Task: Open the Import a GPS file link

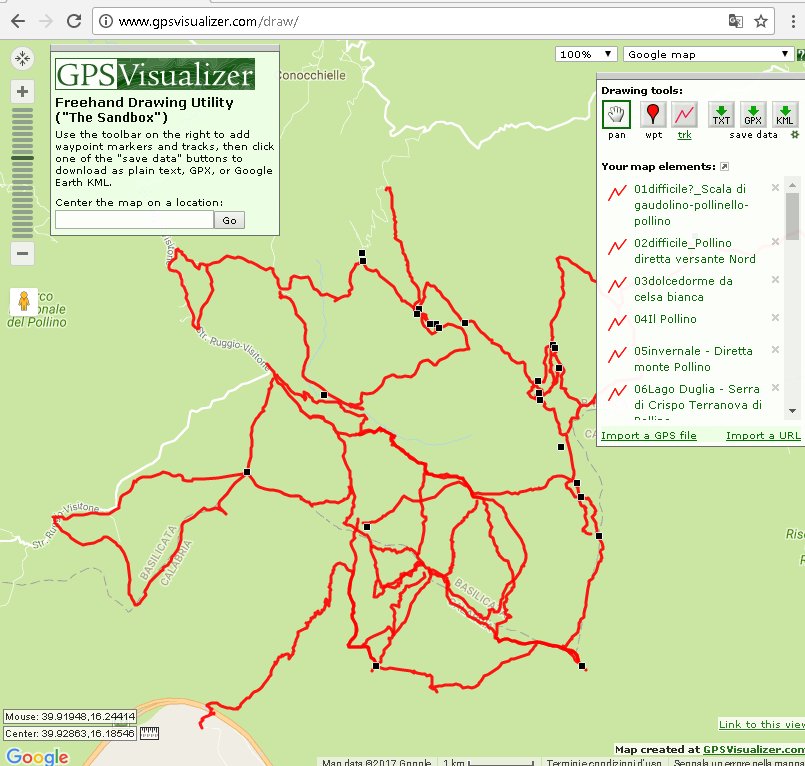Action: point(649,436)
